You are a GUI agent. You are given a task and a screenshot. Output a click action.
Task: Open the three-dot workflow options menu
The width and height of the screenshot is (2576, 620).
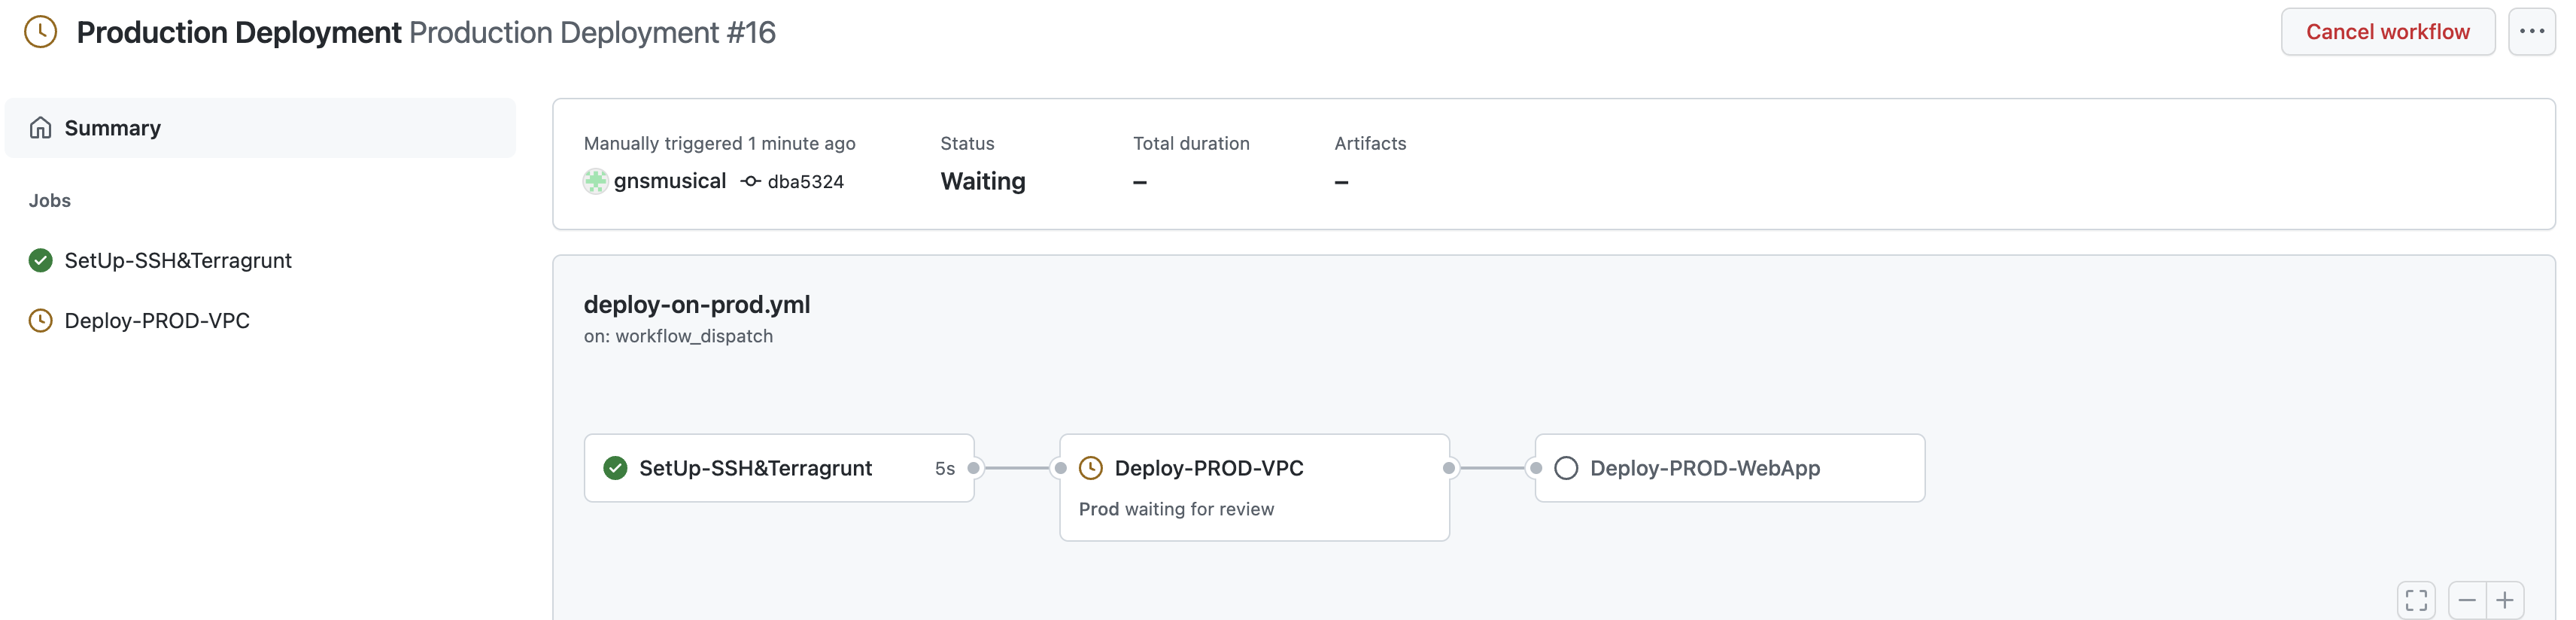coord(2531,32)
